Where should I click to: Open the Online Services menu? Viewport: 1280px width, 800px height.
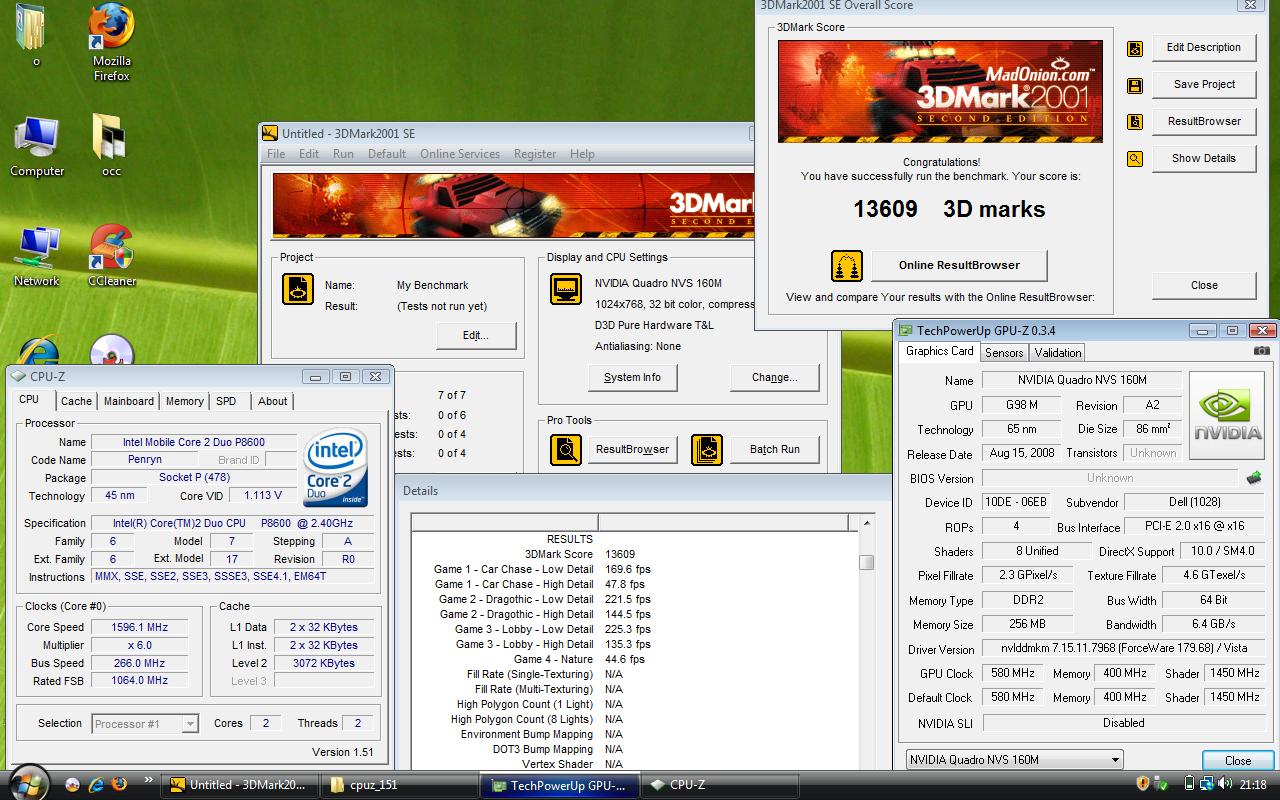[460, 154]
